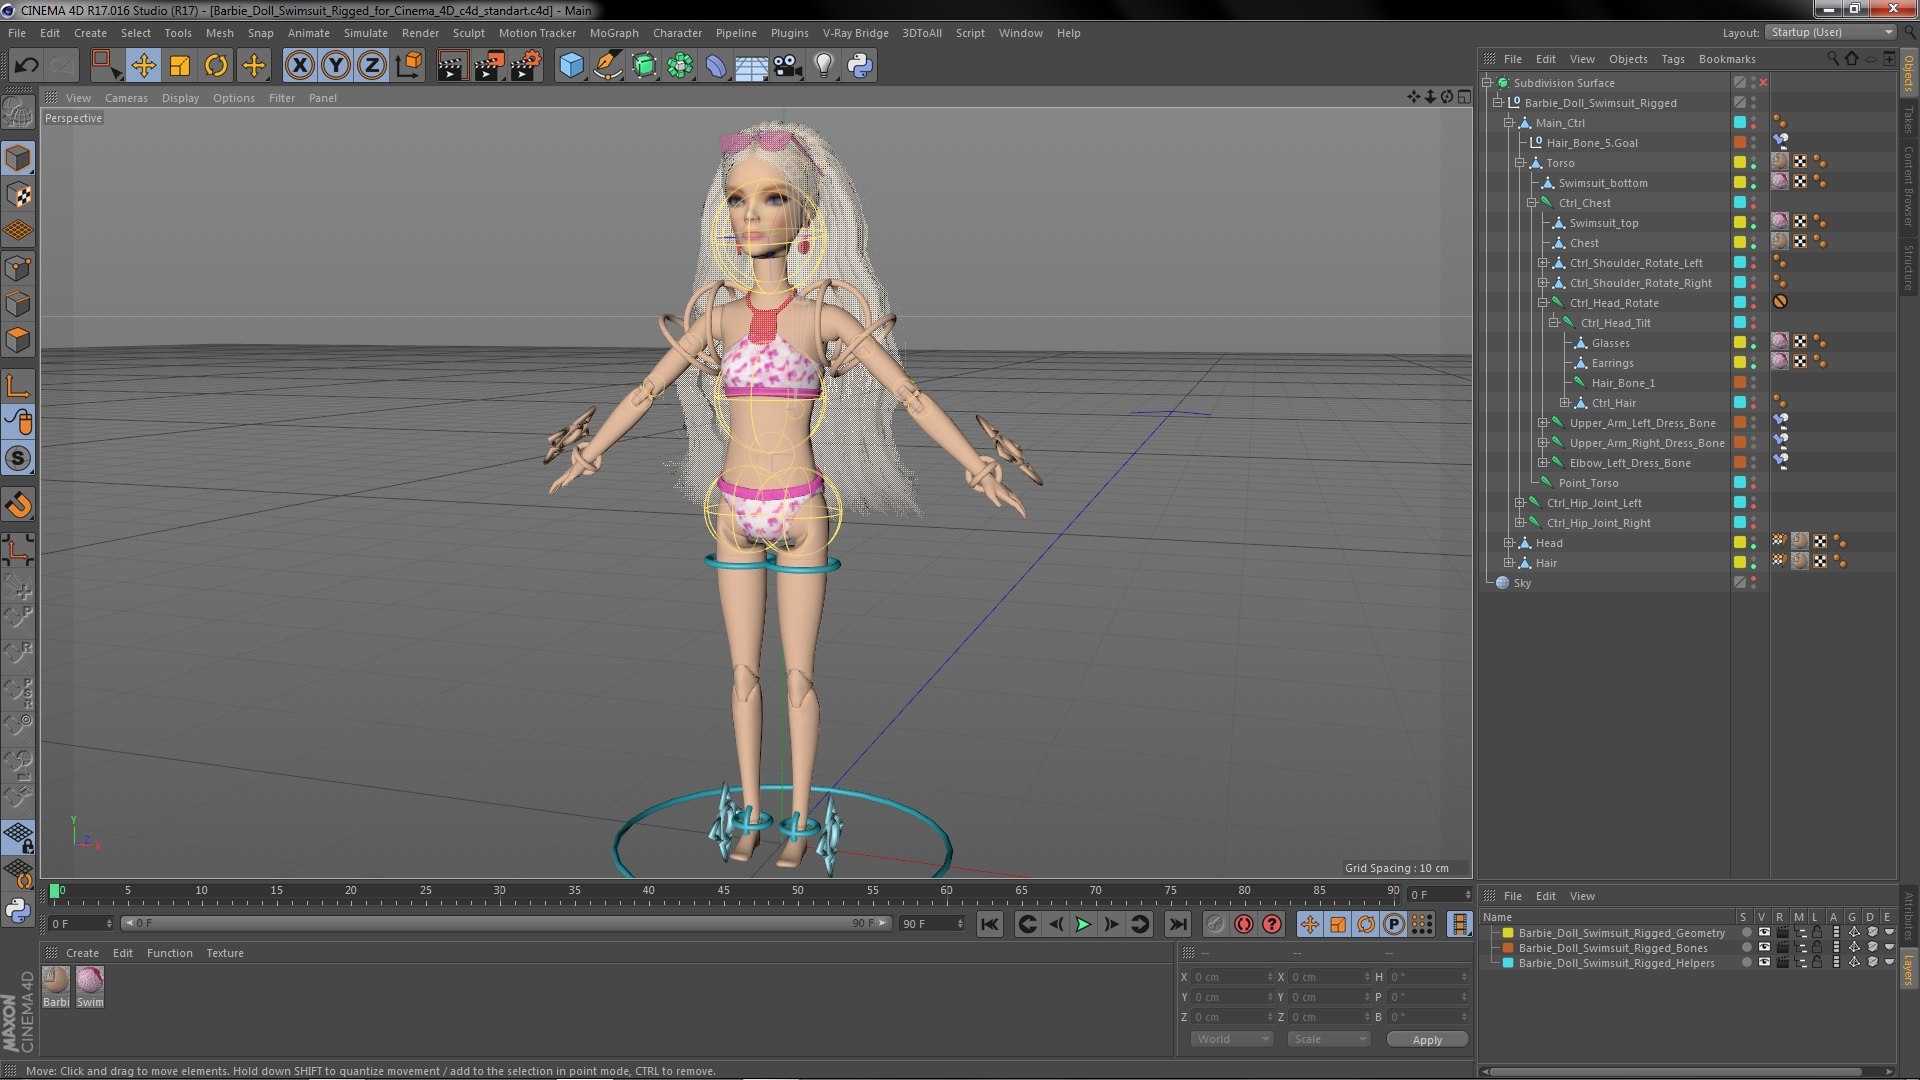Switch to Texture mode in left palette
The image size is (1920, 1080).
click(x=18, y=195)
